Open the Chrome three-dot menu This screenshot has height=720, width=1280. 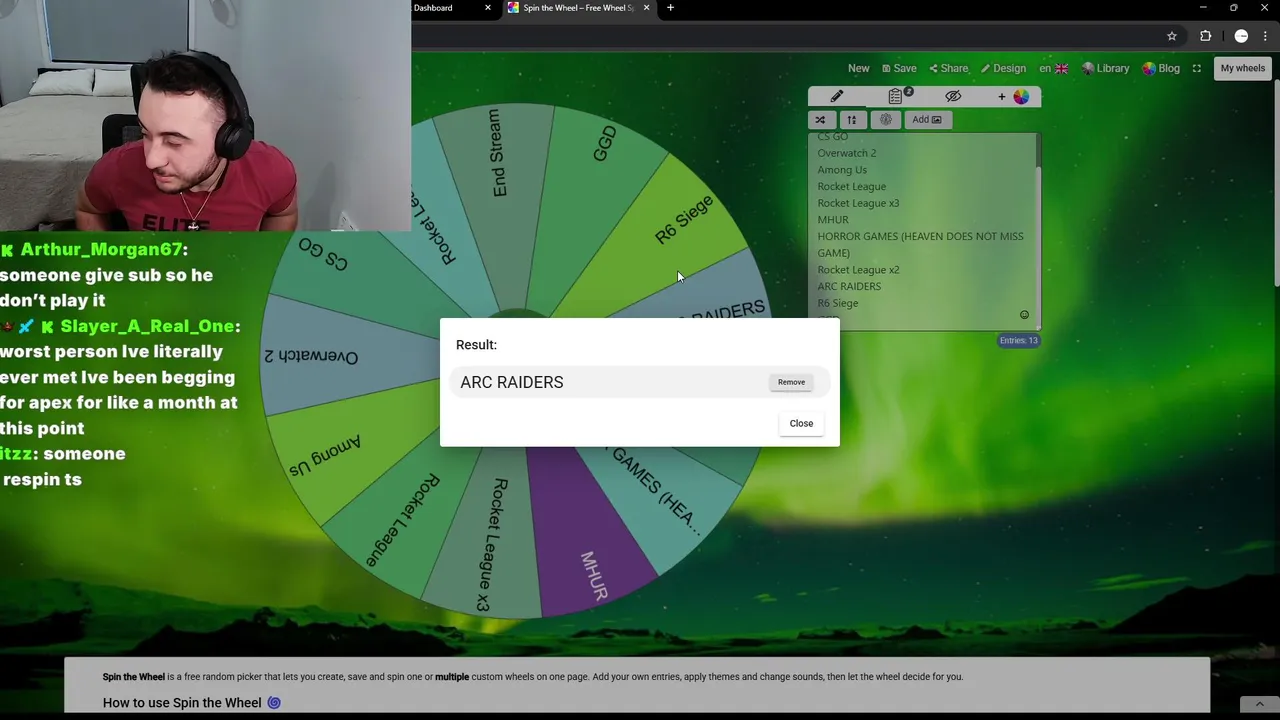[1265, 36]
